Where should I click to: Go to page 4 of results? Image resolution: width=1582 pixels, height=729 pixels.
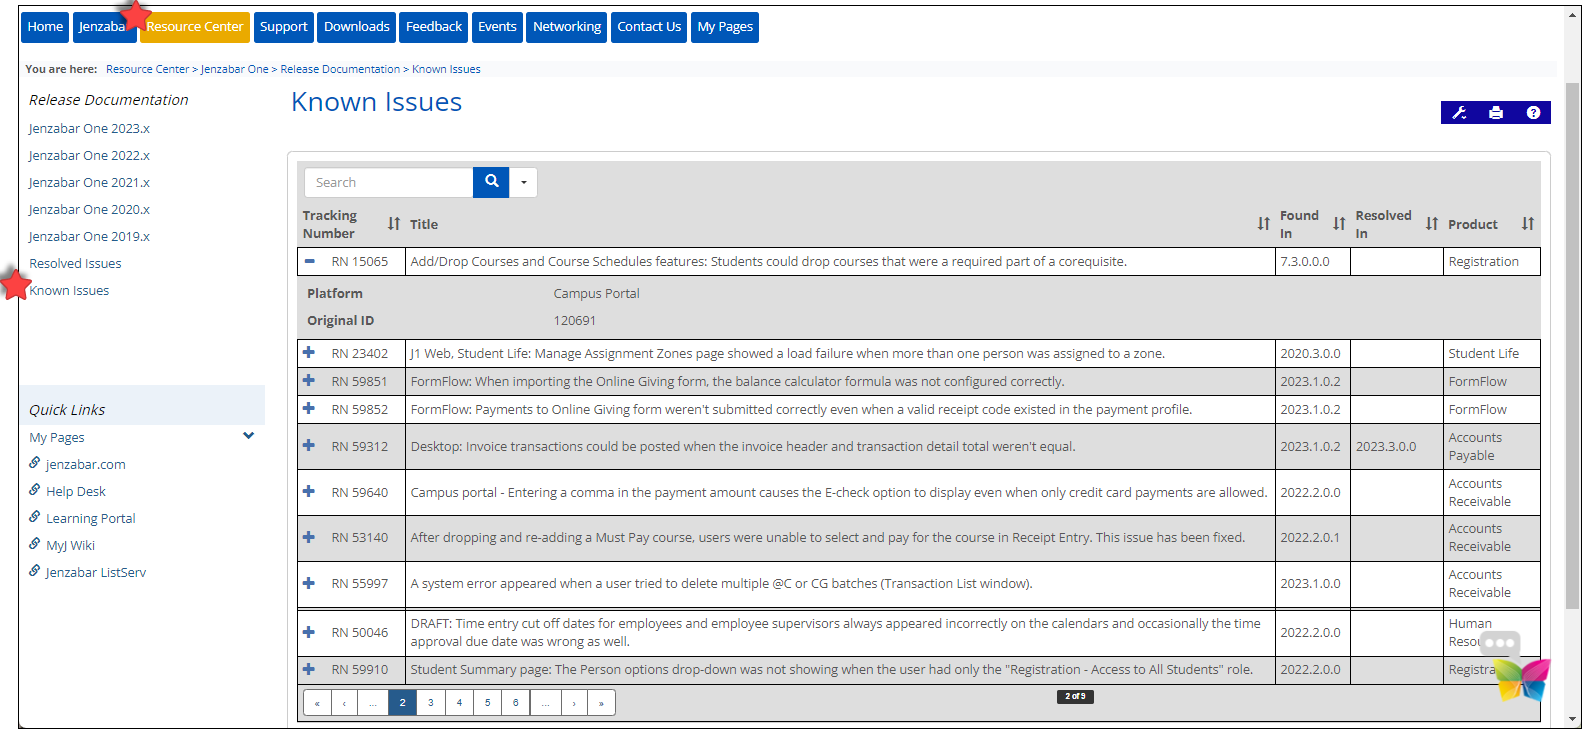(x=459, y=703)
